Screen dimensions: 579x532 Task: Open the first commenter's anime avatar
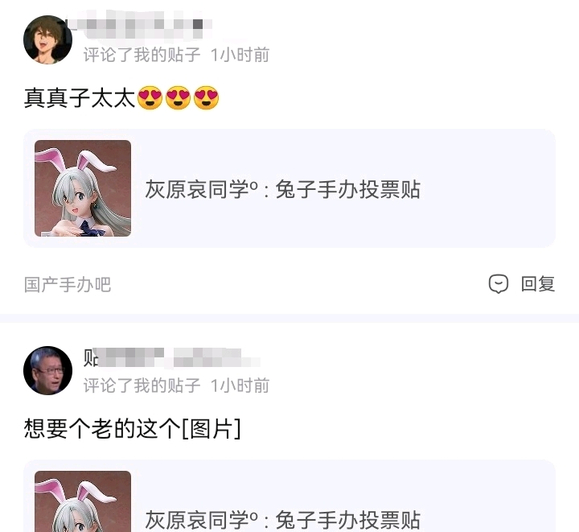click(48, 40)
